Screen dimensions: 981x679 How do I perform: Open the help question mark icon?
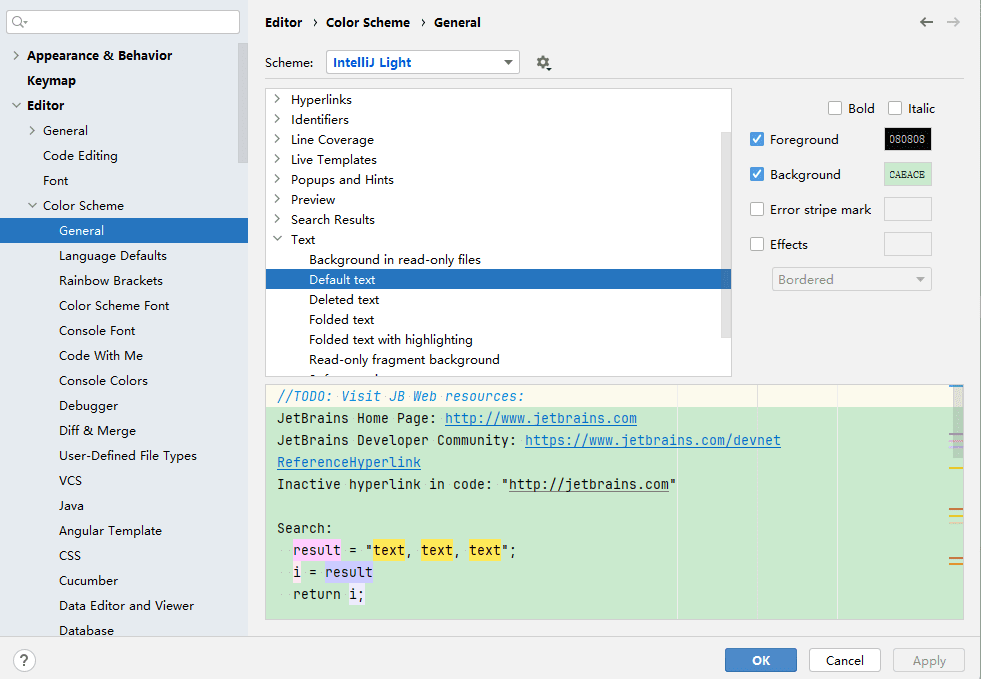[25, 660]
